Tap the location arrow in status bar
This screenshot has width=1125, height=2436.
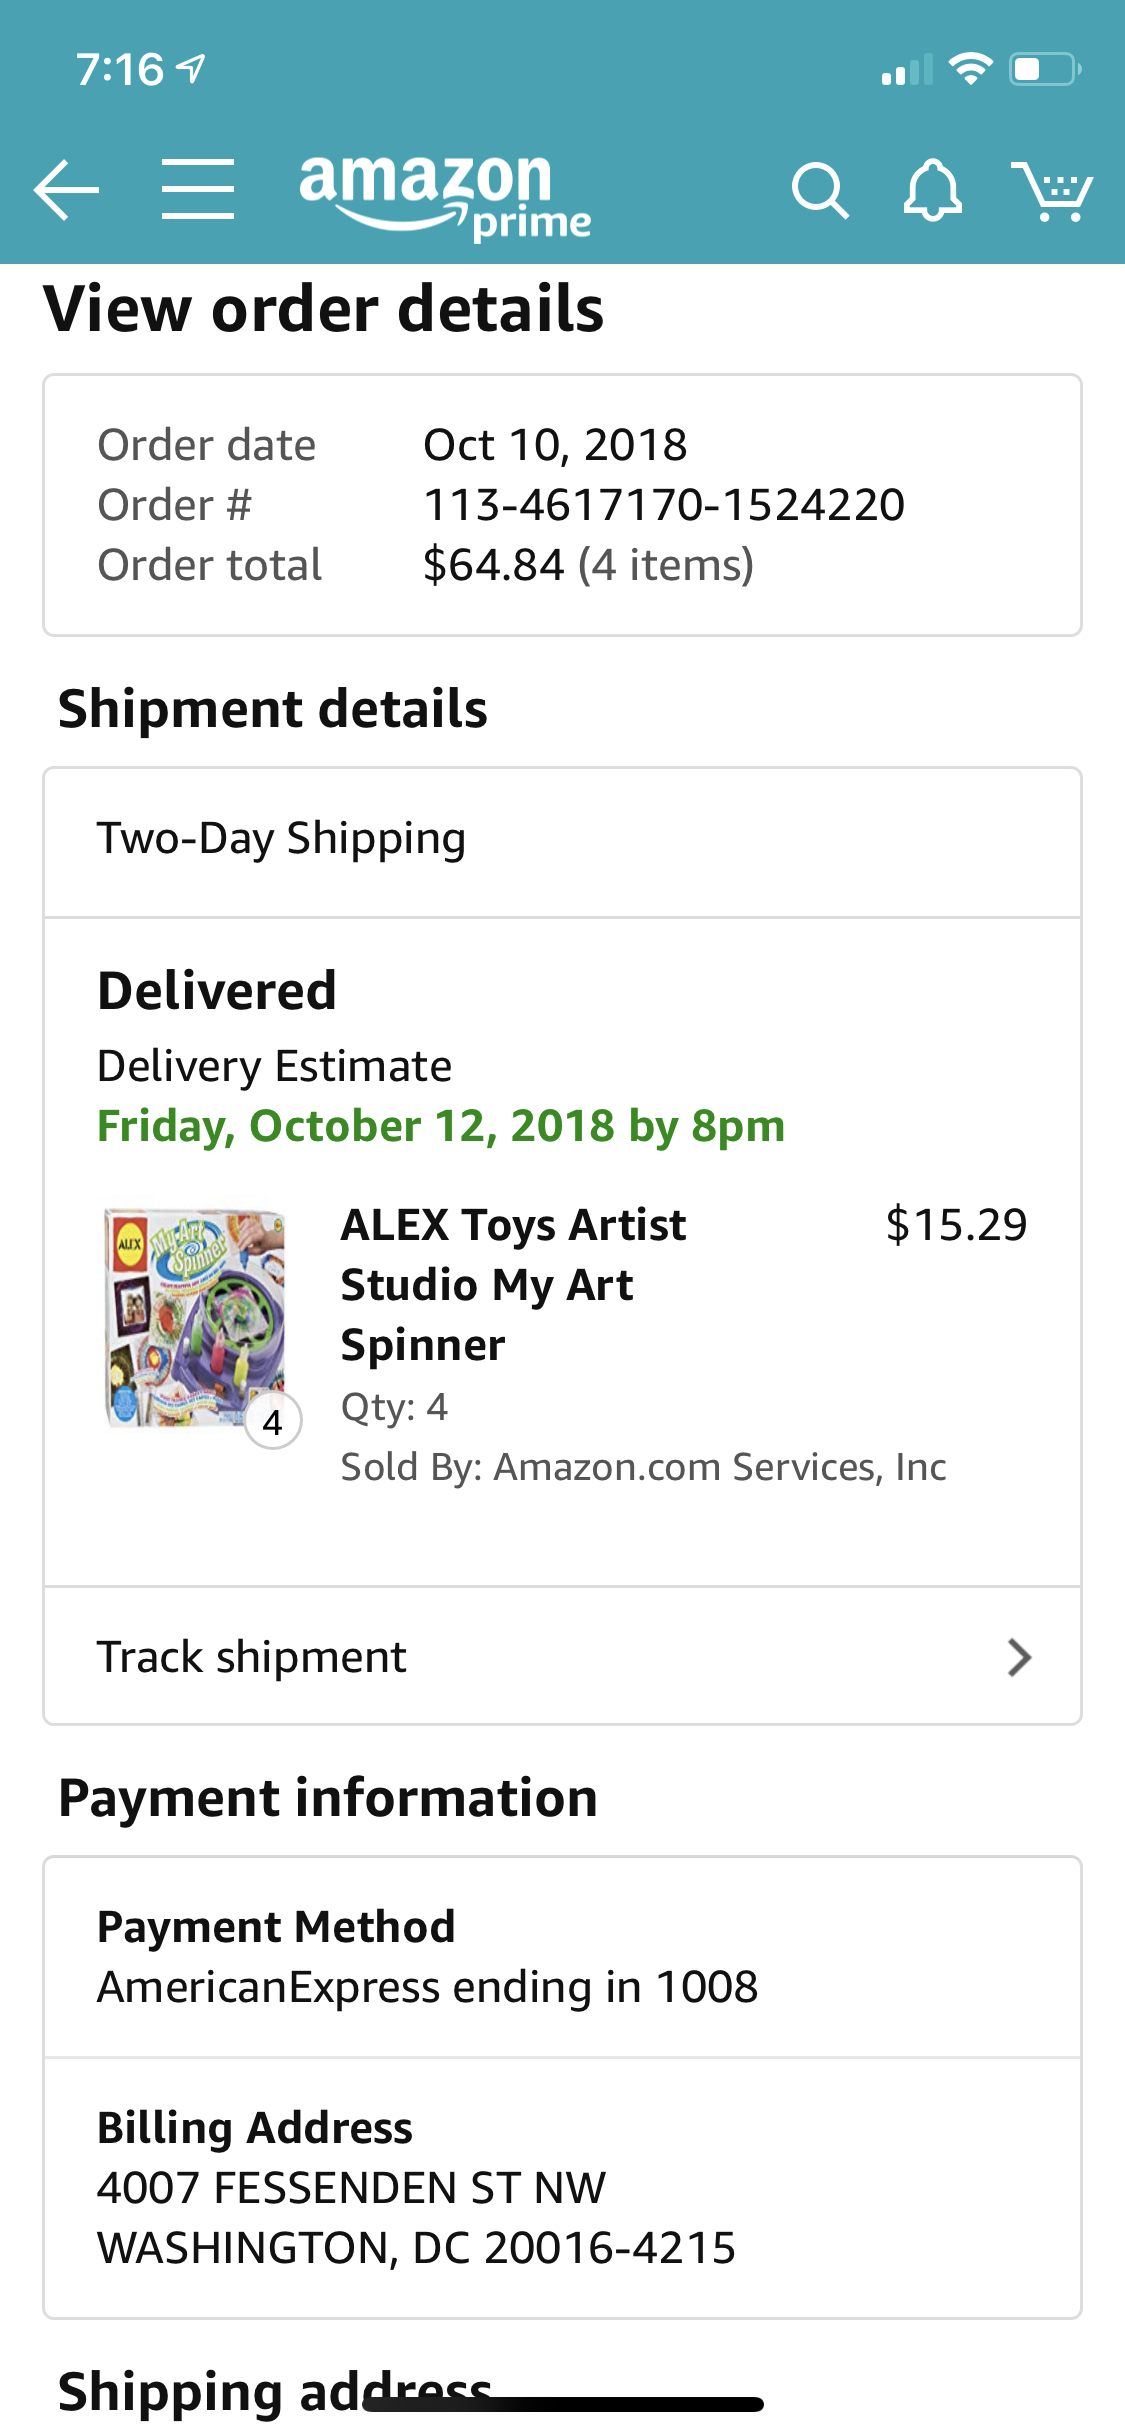coord(191,69)
